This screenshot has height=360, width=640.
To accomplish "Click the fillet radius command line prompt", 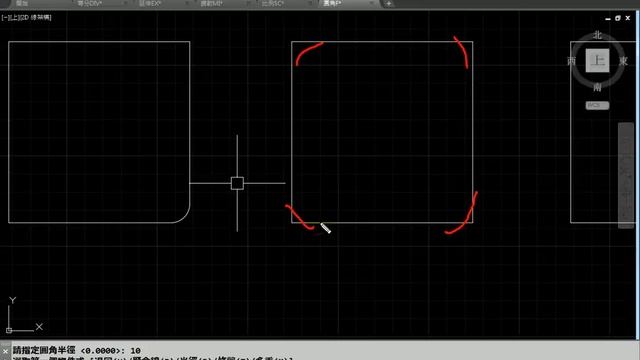I will (77, 350).
